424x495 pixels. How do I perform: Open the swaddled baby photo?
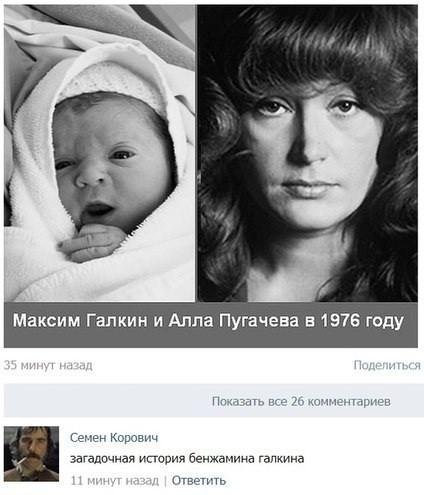click(x=99, y=153)
